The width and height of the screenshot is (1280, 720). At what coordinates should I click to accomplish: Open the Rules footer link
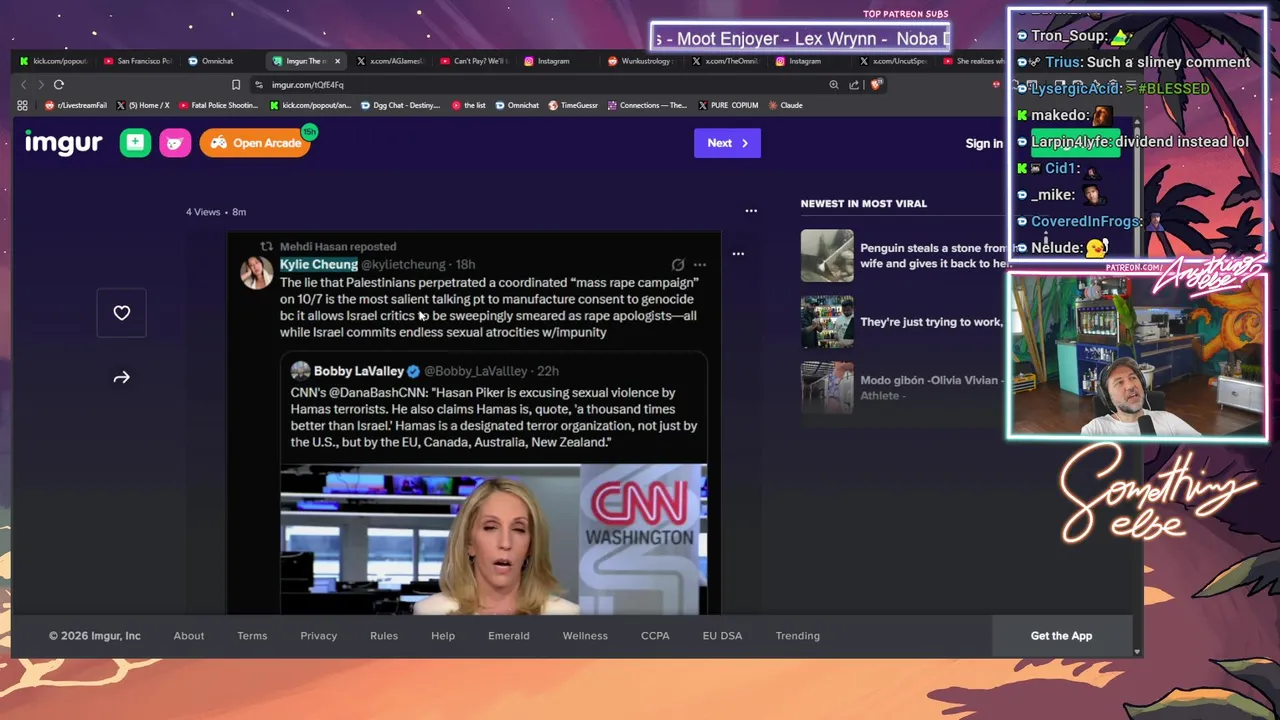click(384, 636)
